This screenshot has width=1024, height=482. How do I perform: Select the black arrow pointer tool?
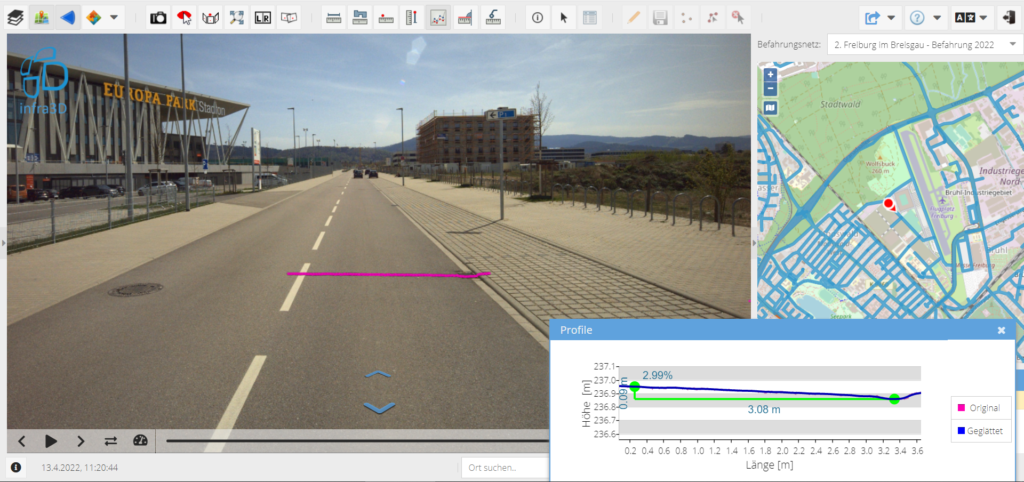563,18
